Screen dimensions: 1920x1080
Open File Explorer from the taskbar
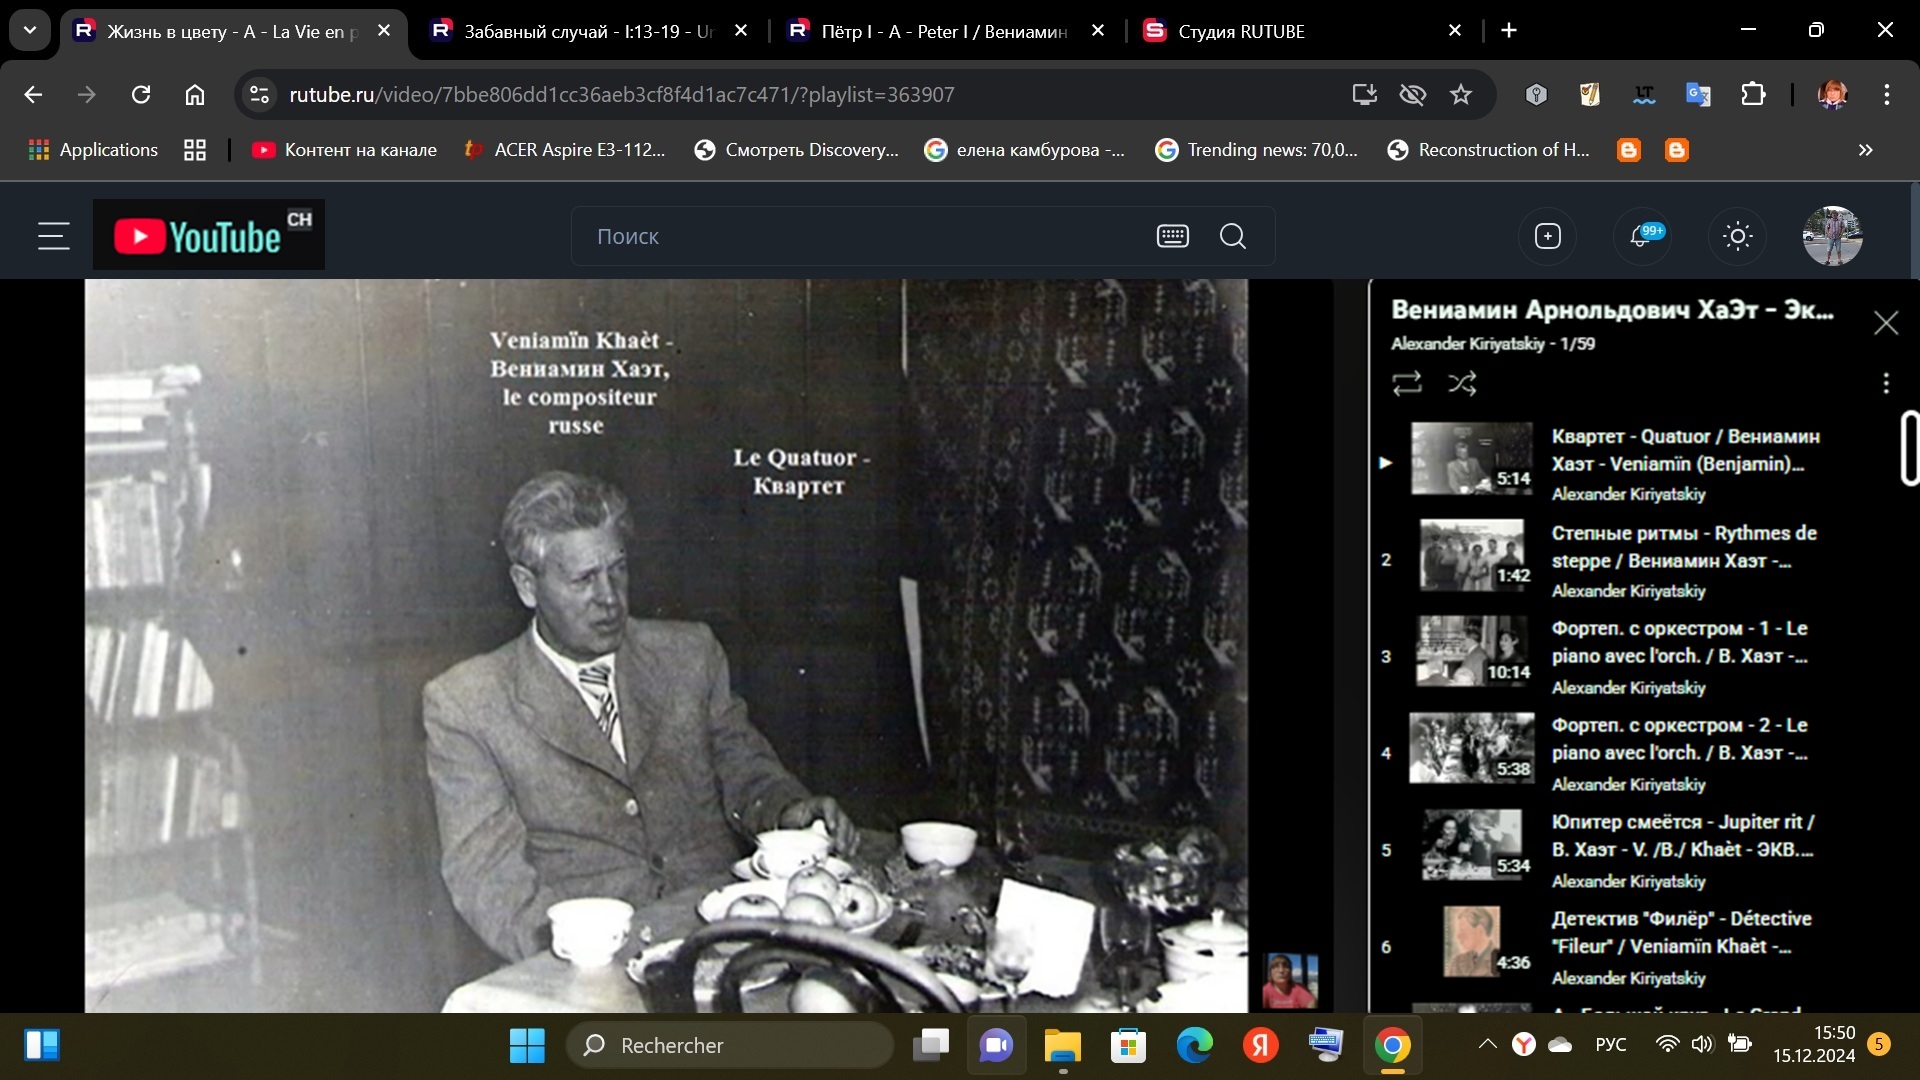tap(1062, 1045)
